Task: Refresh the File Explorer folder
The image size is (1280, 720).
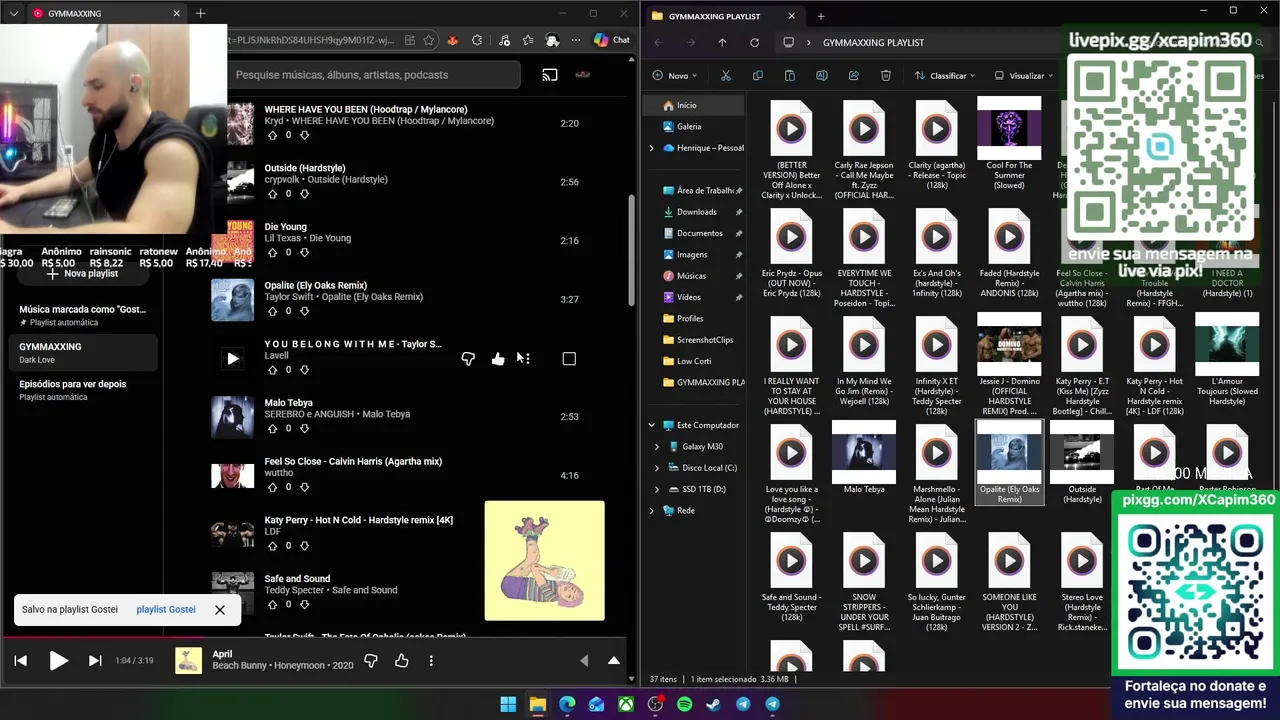Action: click(x=754, y=42)
